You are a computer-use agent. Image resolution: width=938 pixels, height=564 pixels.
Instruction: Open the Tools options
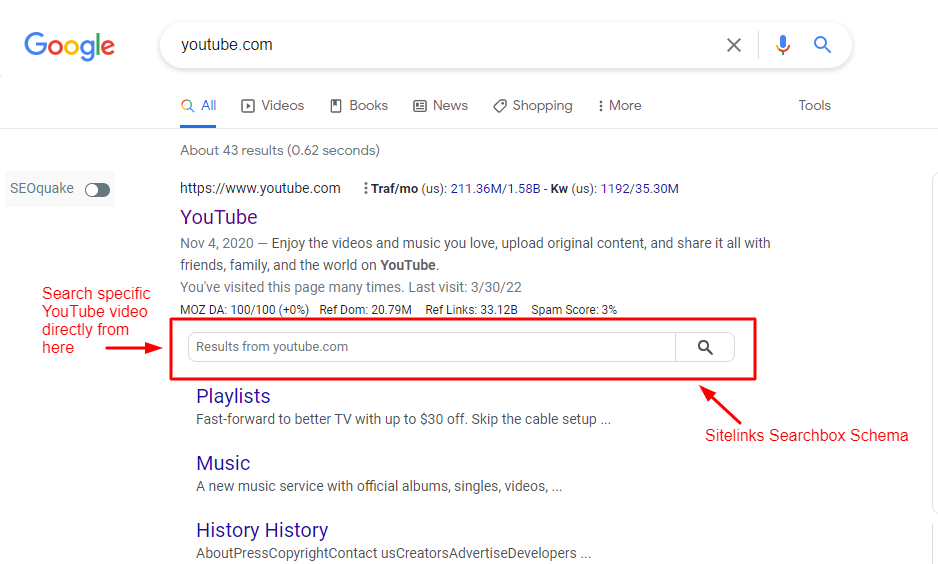(814, 106)
